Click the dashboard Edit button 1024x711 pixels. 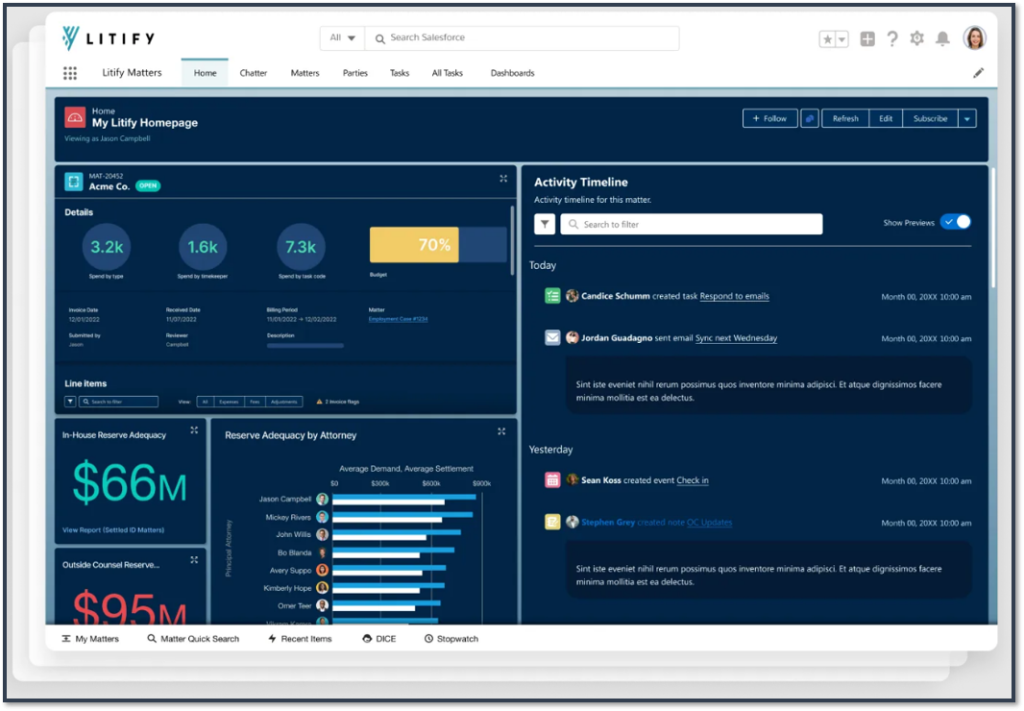pos(886,118)
